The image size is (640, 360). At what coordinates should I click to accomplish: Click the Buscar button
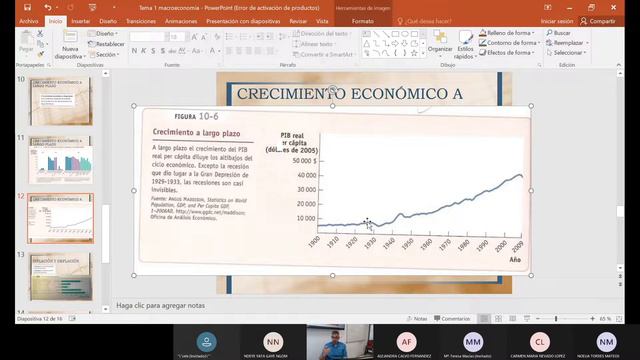(558, 33)
